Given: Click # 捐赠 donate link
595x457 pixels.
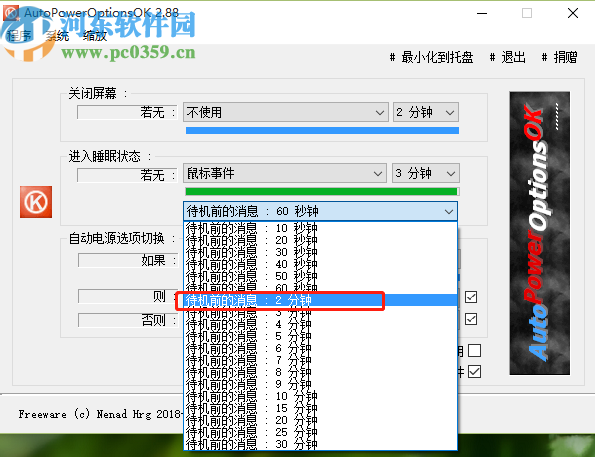Looking at the screenshot, I should [559, 57].
